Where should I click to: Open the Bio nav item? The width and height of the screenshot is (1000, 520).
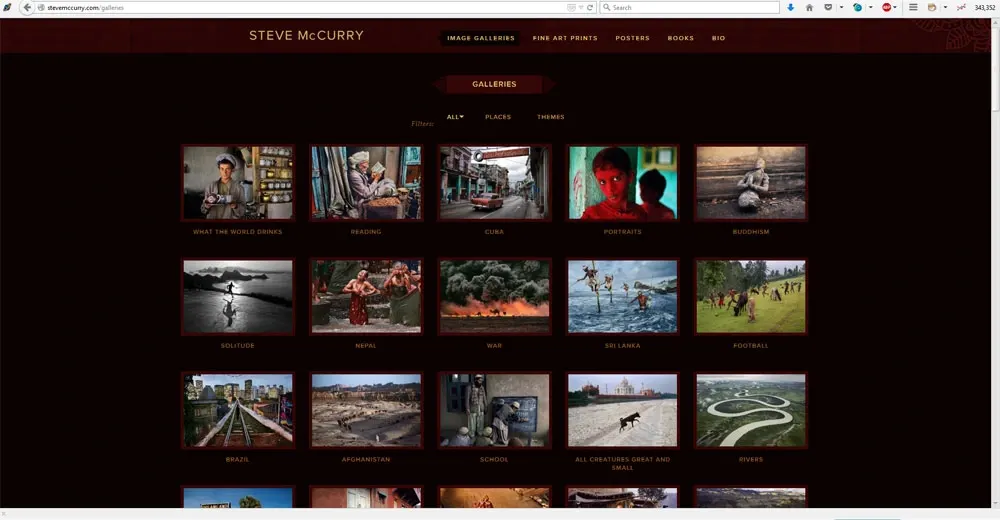(x=718, y=38)
